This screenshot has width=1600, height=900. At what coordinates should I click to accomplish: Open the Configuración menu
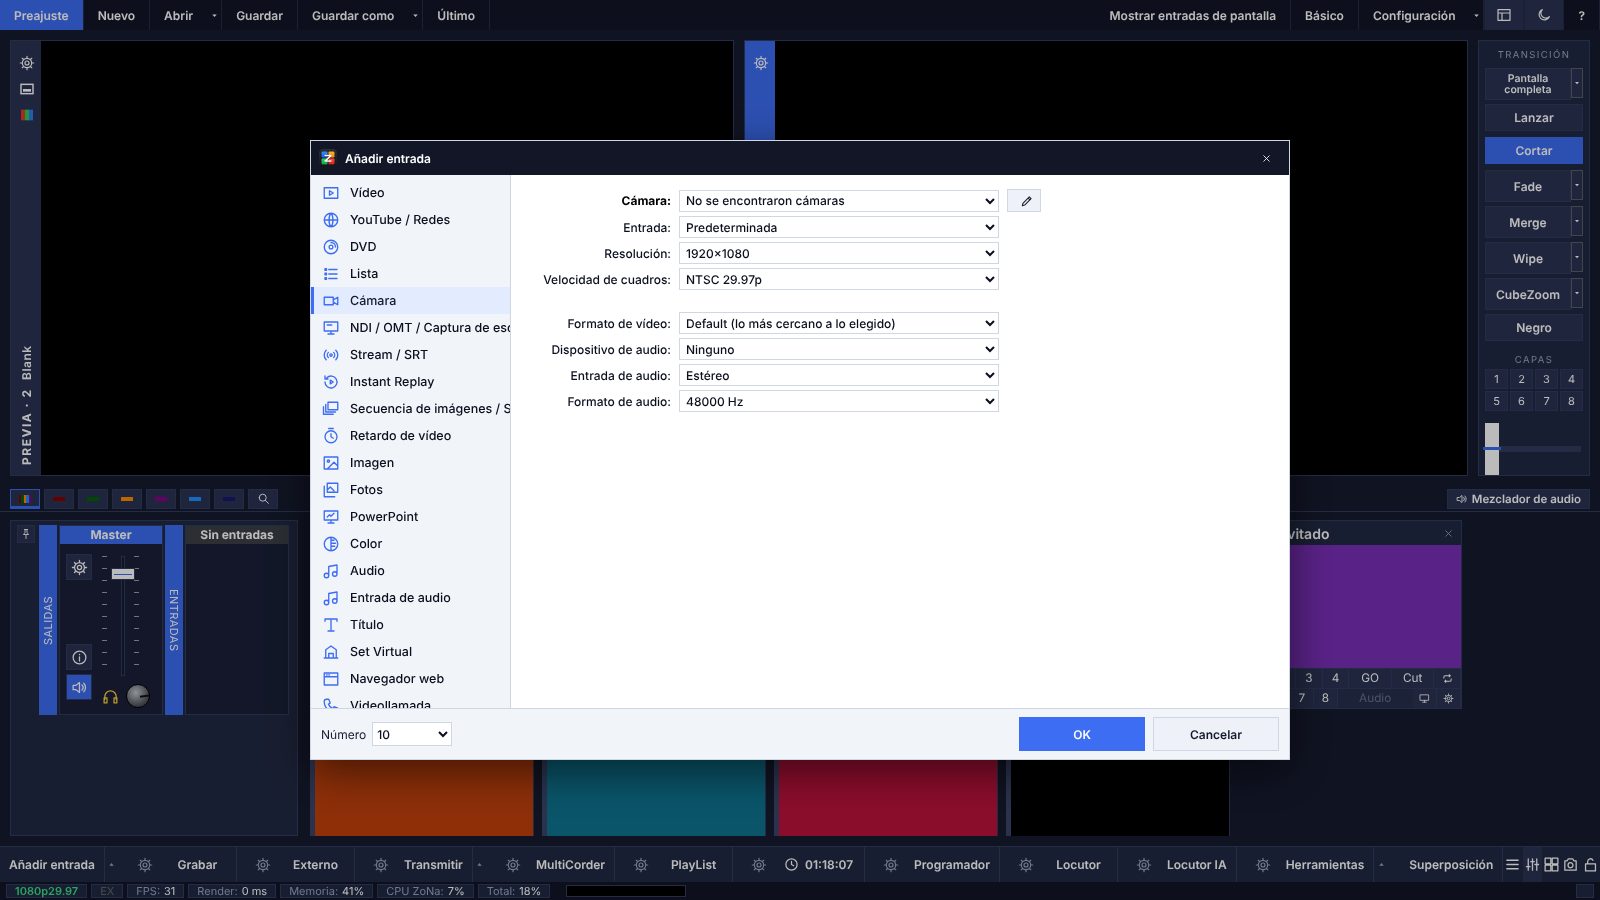click(1414, 15)
